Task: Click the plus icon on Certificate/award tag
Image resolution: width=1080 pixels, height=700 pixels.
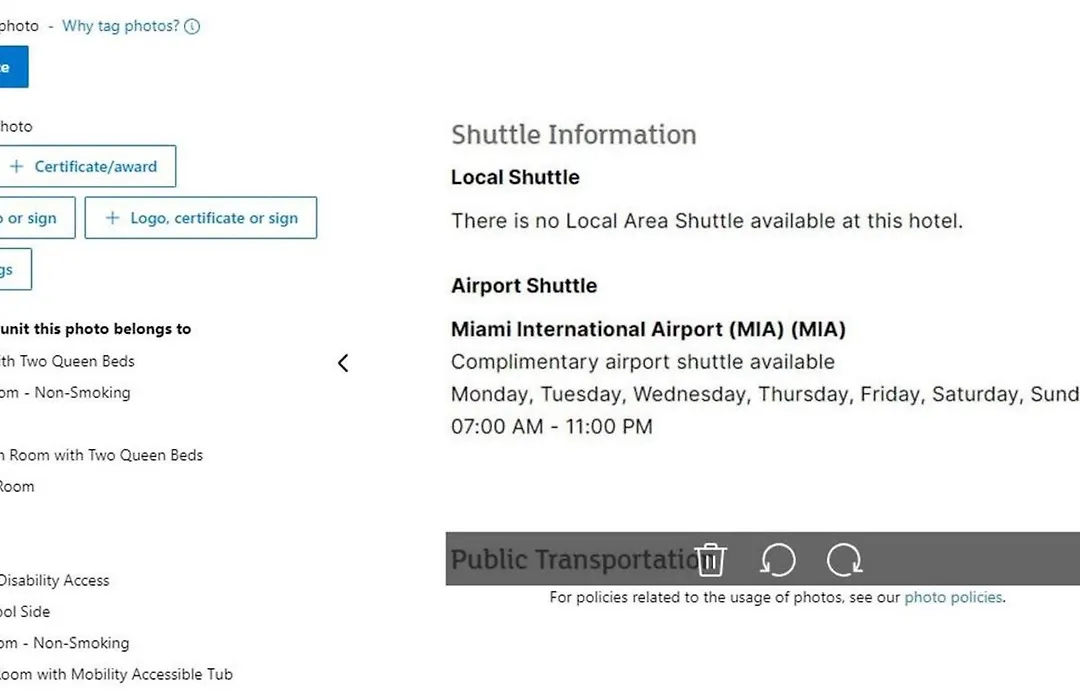Action: (x=17, y=166)
